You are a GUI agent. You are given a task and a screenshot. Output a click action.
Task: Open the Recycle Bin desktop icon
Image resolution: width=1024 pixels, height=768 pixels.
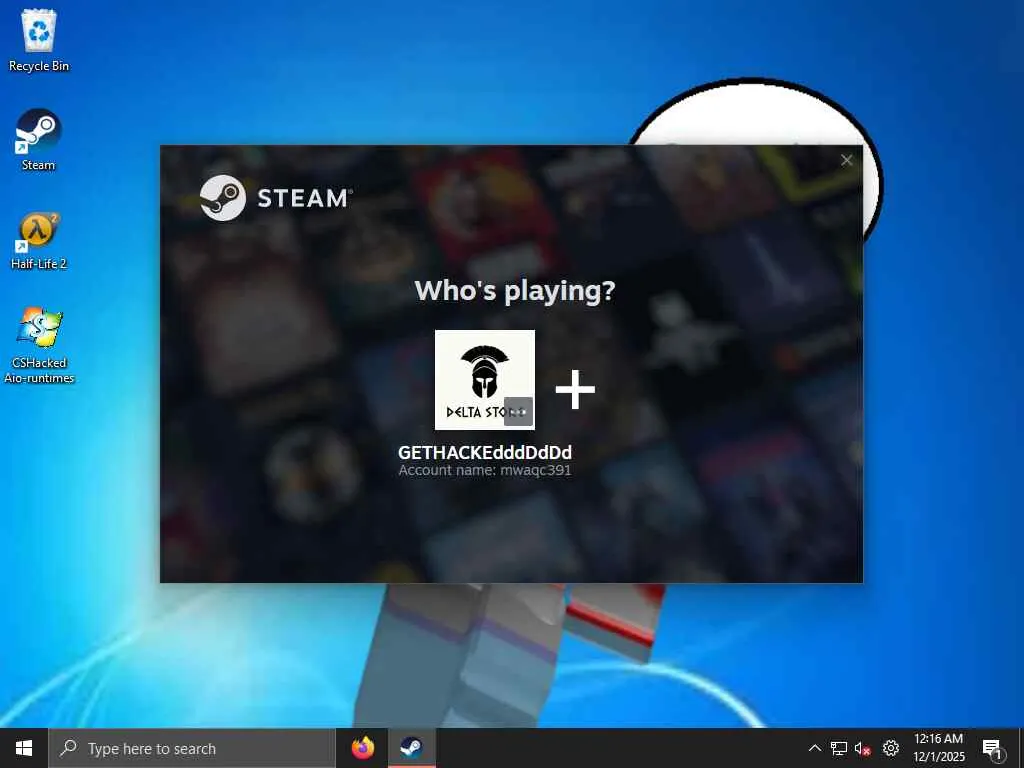tap(39, 40)
